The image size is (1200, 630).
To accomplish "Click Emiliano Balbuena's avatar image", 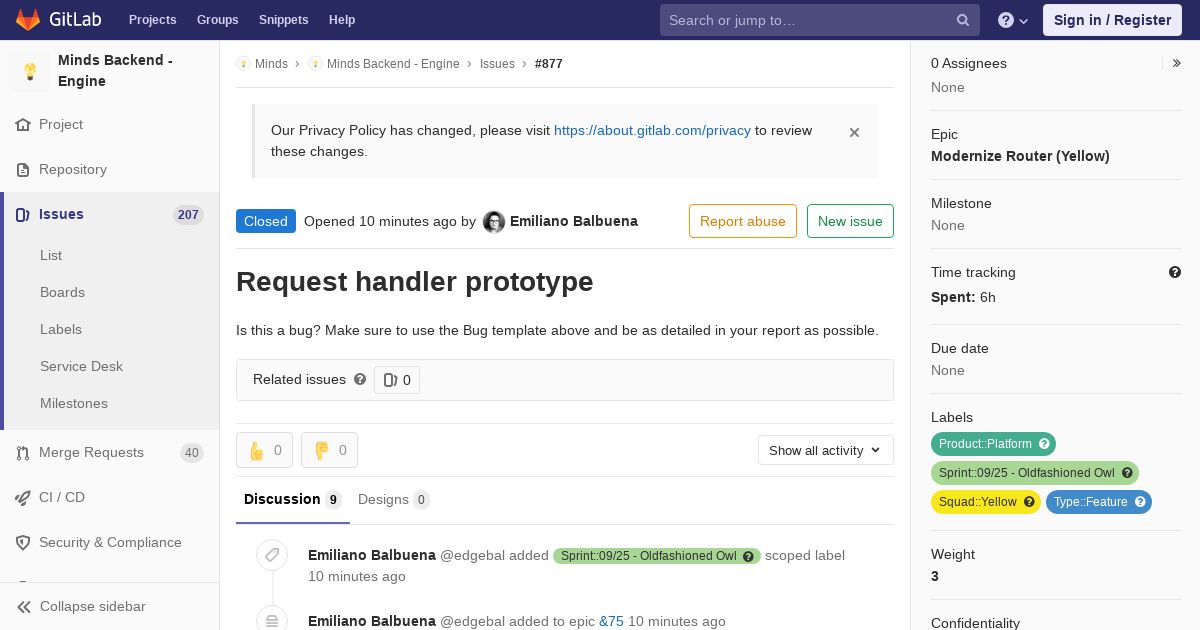I will click(494, 222).
